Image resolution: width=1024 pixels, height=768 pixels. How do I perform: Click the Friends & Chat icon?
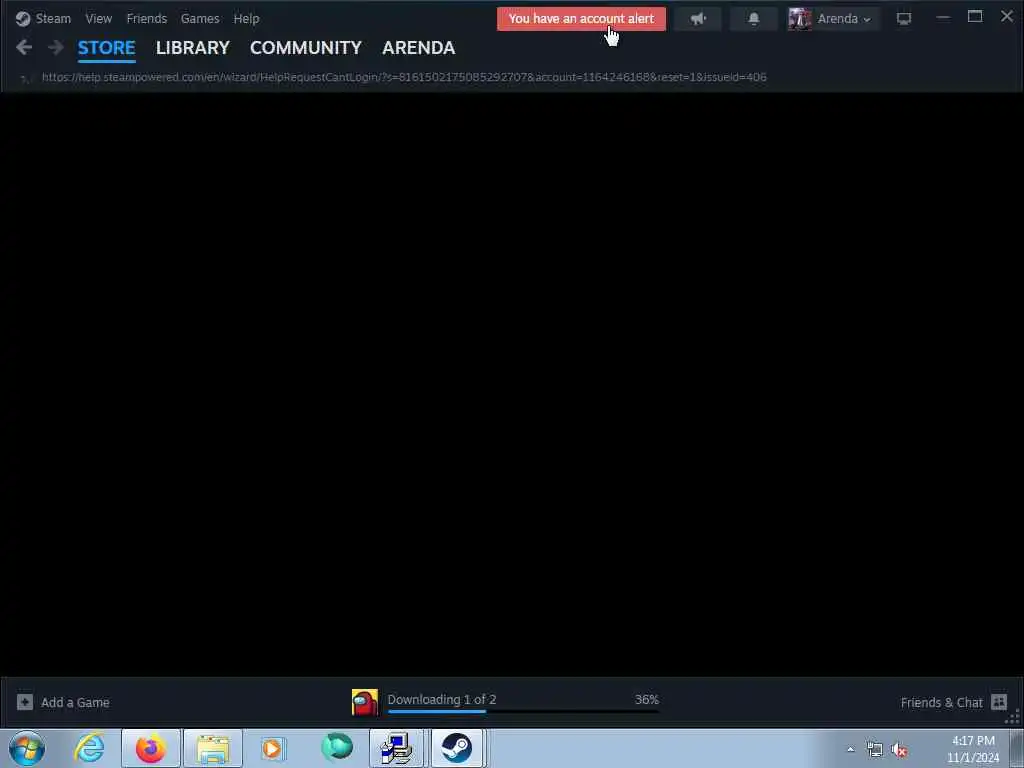click(x=999, y=702)
